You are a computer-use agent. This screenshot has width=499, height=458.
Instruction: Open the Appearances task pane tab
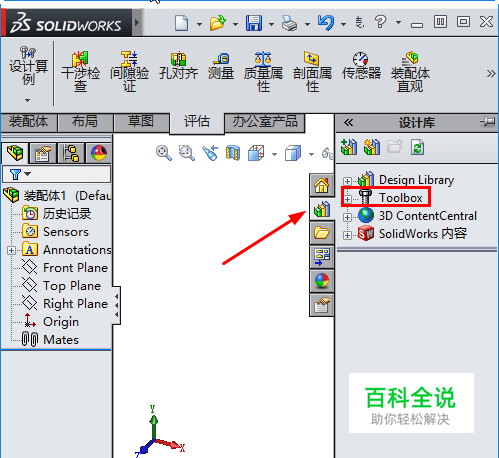click(321, 281)
